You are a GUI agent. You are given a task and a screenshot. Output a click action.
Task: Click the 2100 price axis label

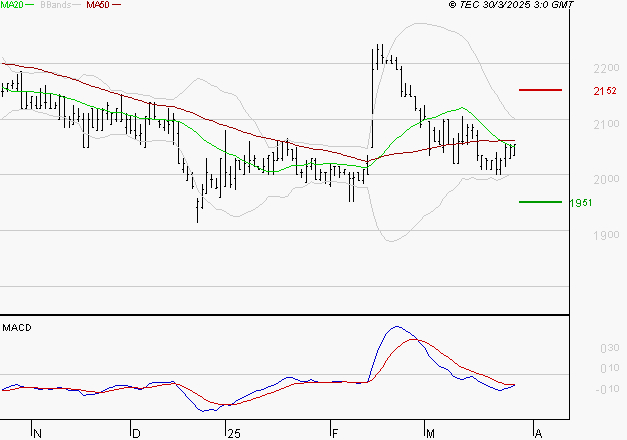coord(606,124)
